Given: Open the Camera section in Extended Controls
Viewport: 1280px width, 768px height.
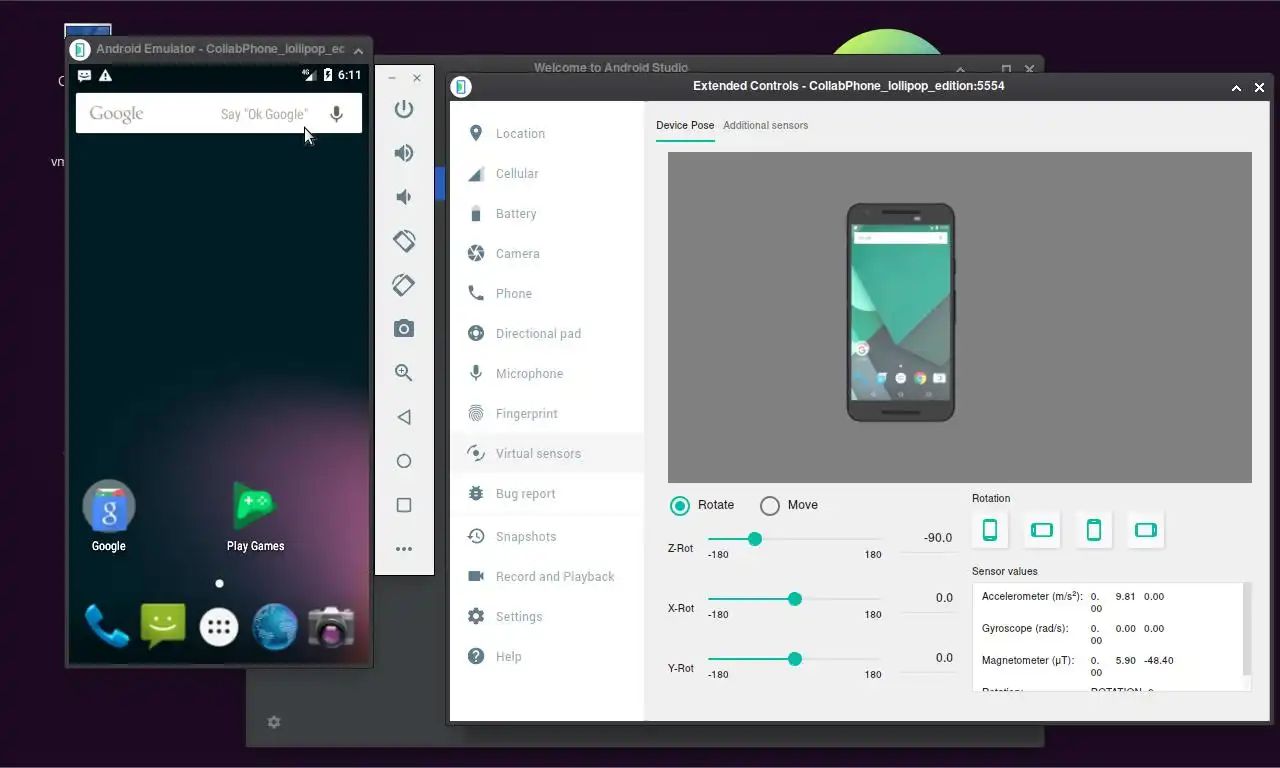Looking at the screenshot, I should coord(547,254).
